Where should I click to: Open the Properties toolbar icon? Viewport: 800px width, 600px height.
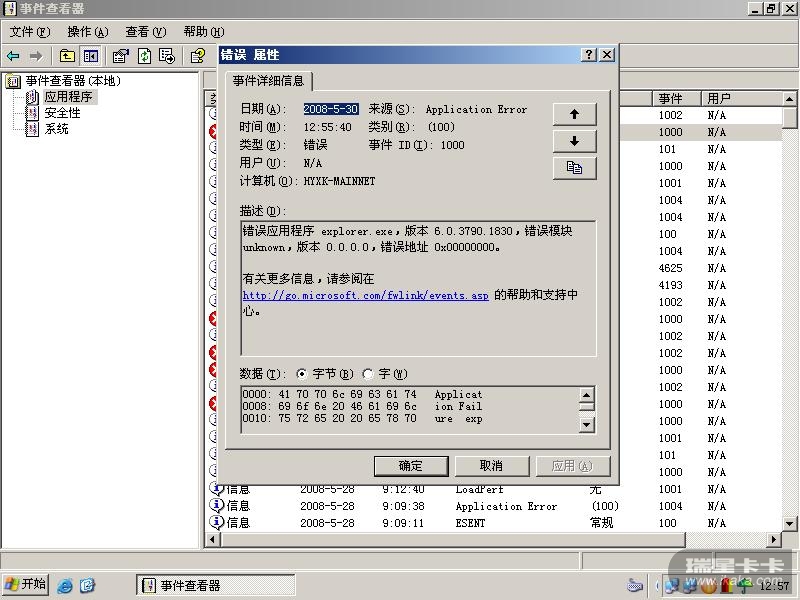120,56
